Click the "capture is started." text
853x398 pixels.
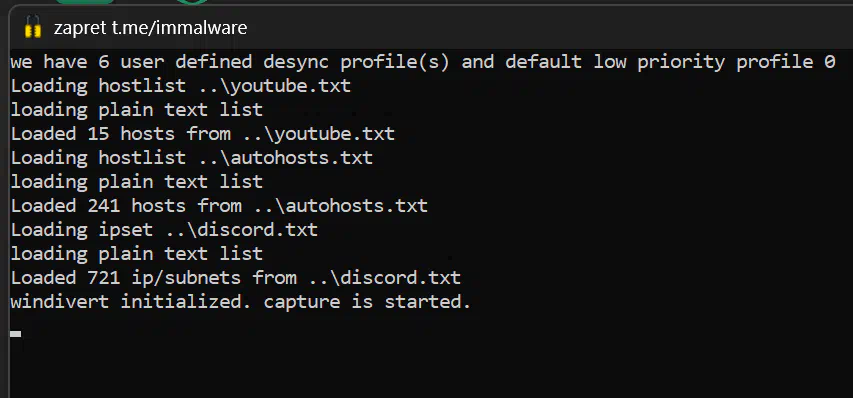pyautogui.click(x=367, y=301)
